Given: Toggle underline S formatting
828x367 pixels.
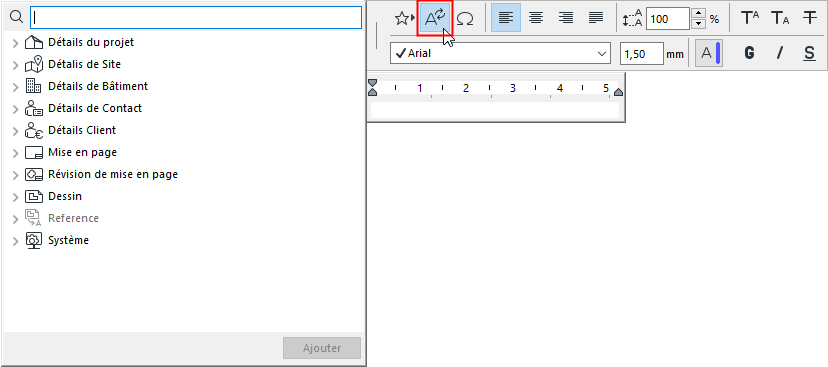Looking at the screenshot, I should click(809, 53).
